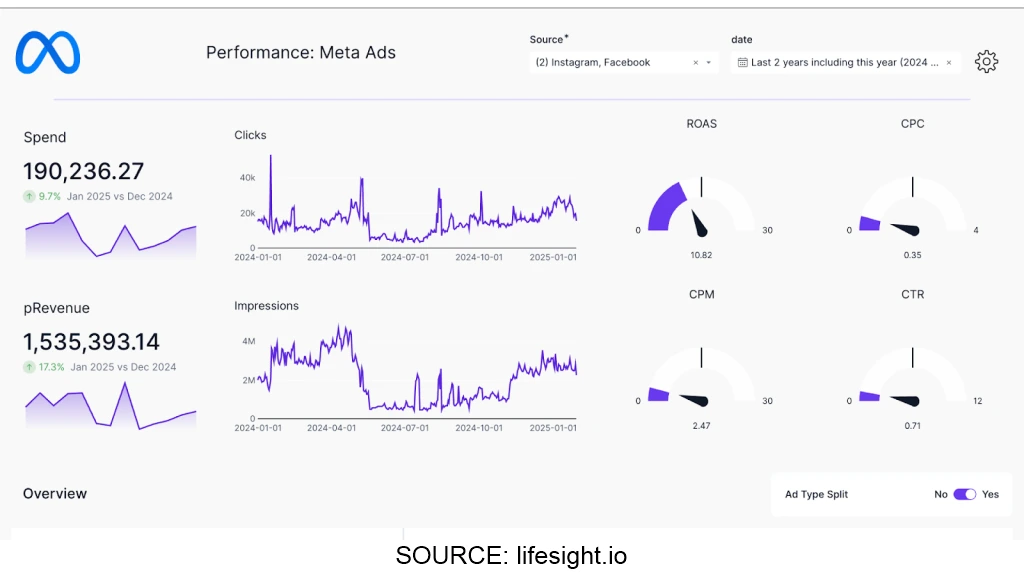Click the Spend metric showing 190,236.27
Screen dimensions: 1024x576
[x=84, y=171]
